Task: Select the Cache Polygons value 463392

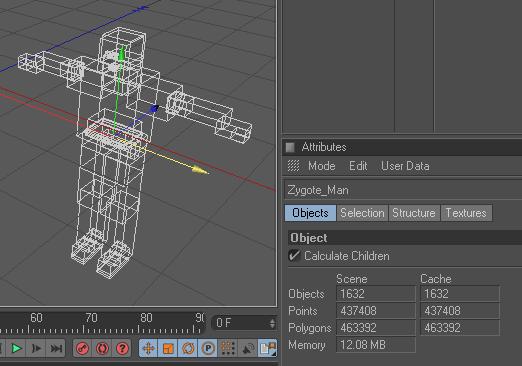Action: [460, 328]
